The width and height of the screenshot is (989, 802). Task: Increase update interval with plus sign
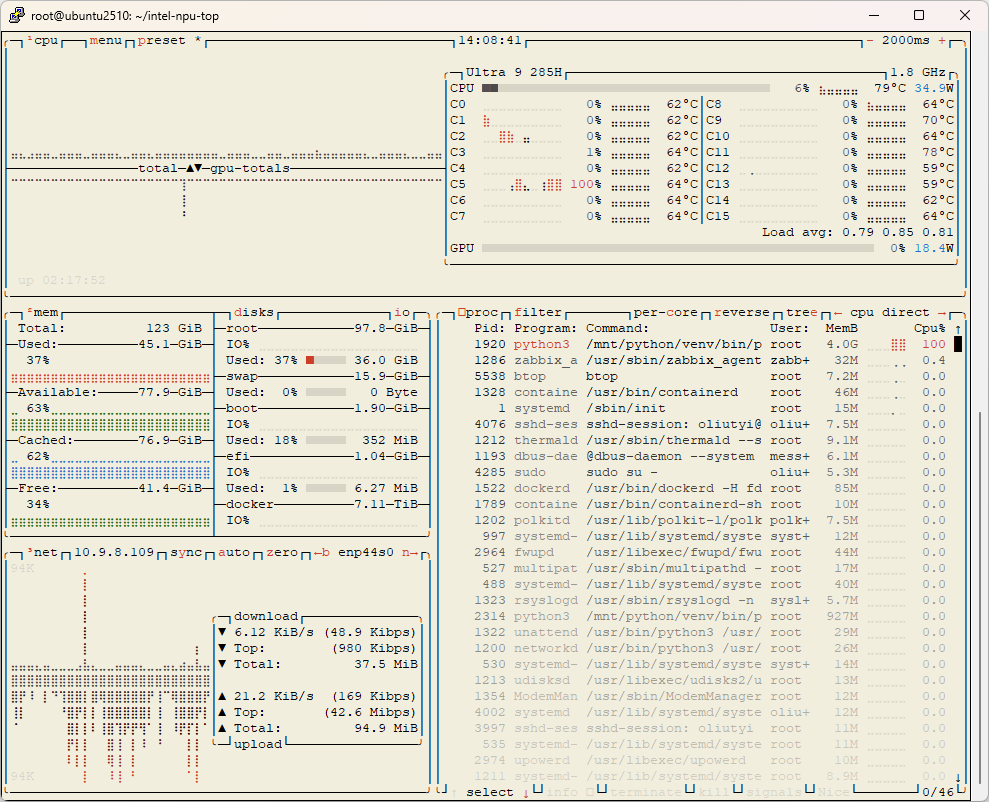[941, 41]
